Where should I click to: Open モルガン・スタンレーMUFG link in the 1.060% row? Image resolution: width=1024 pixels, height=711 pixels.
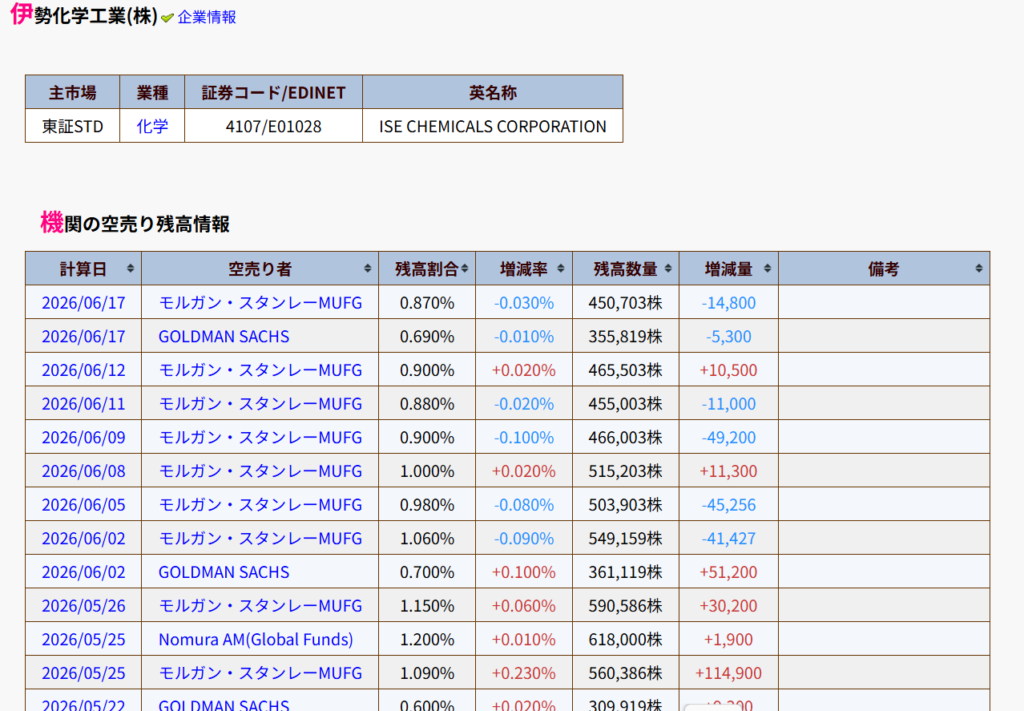(260, 538)
